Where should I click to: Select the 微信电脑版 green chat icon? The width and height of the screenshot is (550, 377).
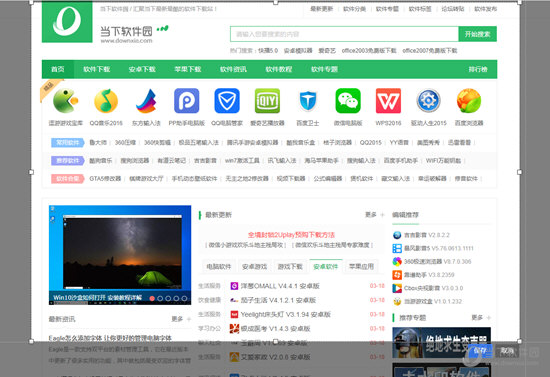pyautogui.click(x=348, y=101)
